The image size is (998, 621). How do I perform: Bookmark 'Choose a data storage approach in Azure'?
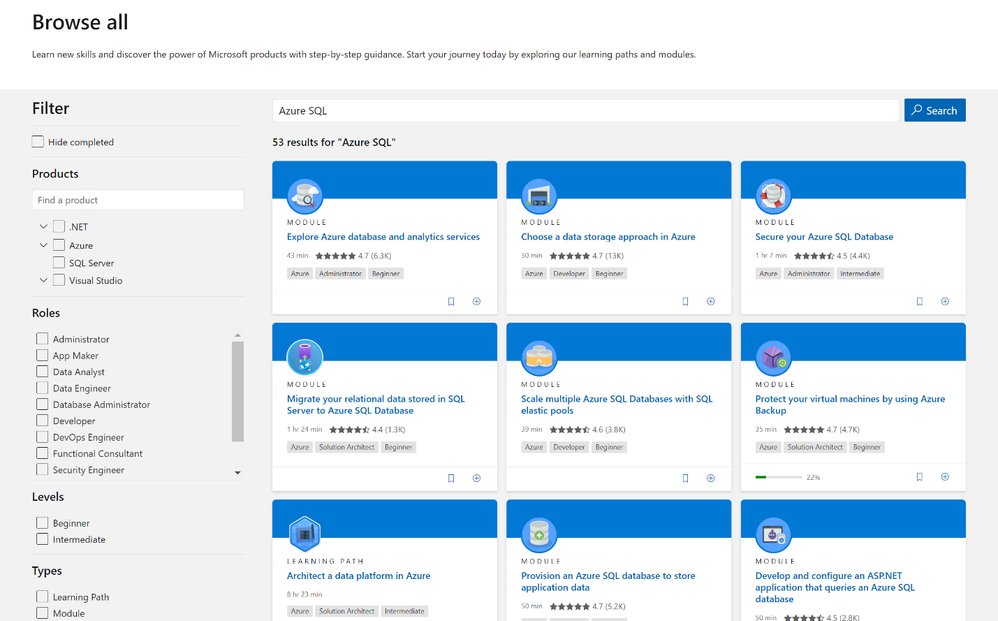click(x=685, y=302)
